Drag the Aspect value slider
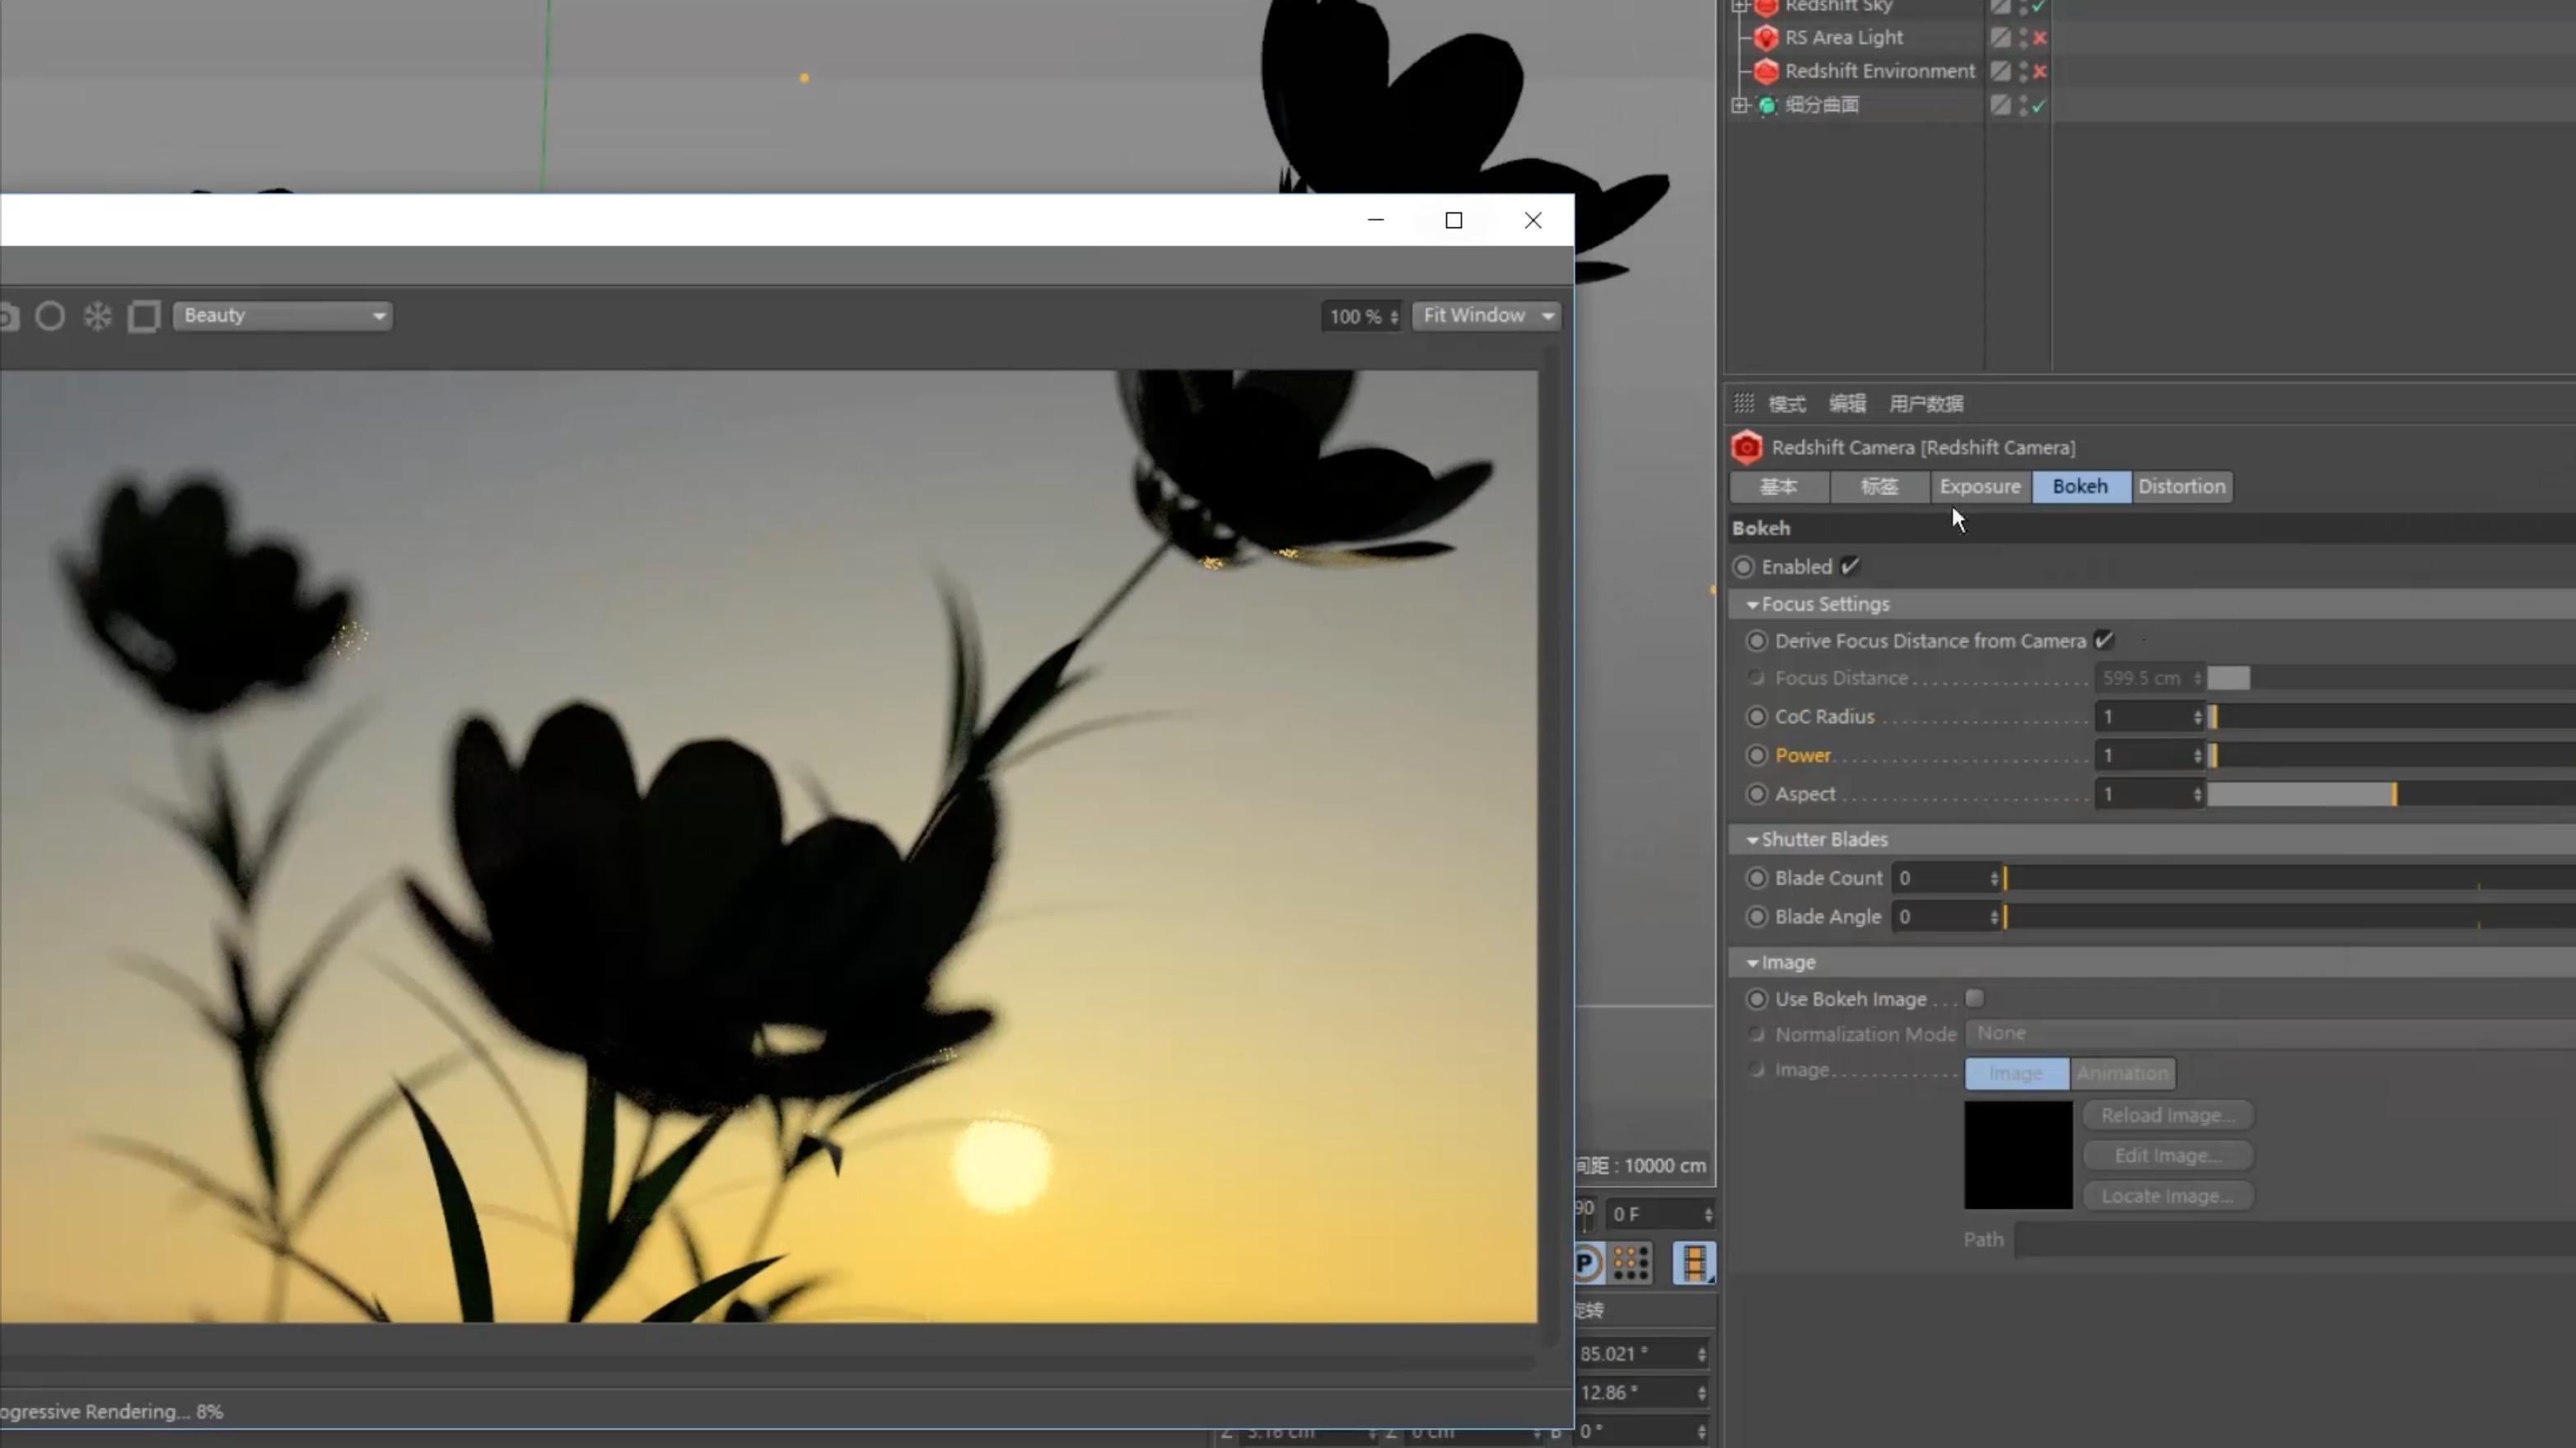The image size is (2576, 1448). coord(2390,795)
